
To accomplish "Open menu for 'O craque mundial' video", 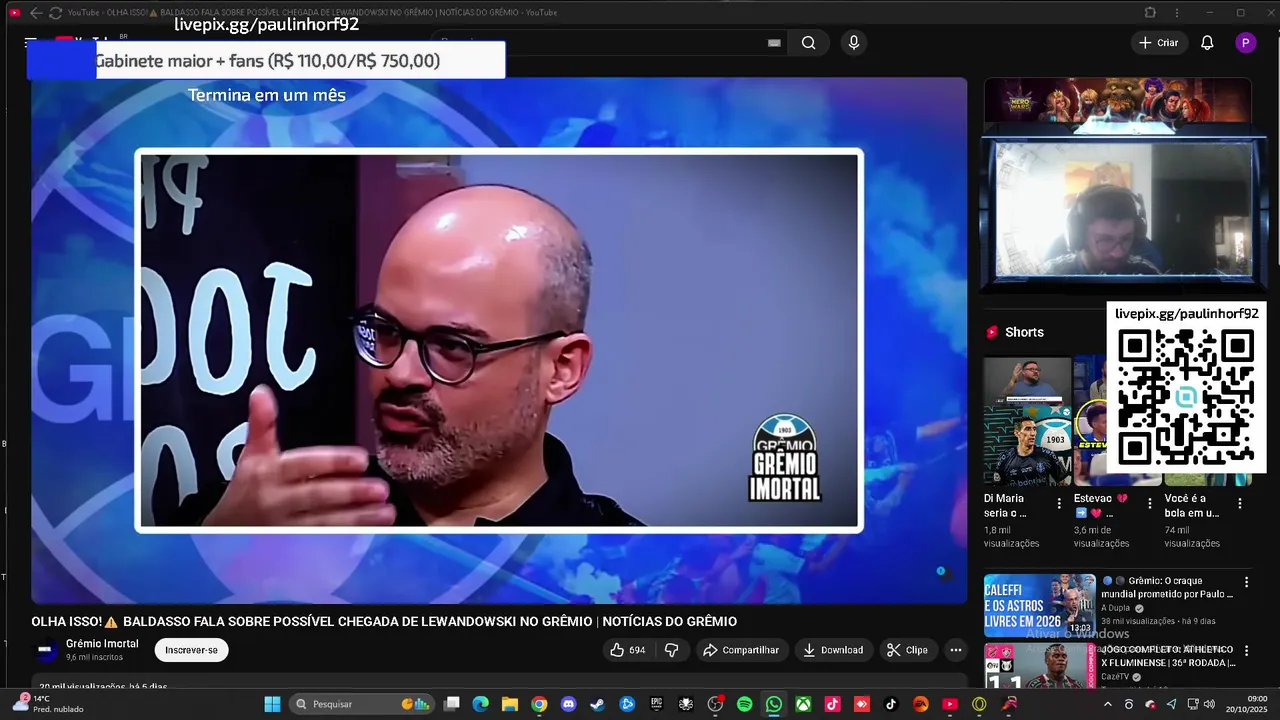I will tap(1246, 582).
